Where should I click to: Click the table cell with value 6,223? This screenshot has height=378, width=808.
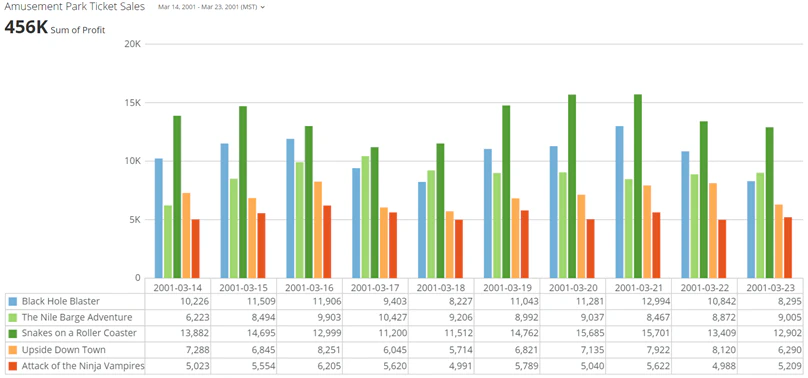click(x=178, y=317)
